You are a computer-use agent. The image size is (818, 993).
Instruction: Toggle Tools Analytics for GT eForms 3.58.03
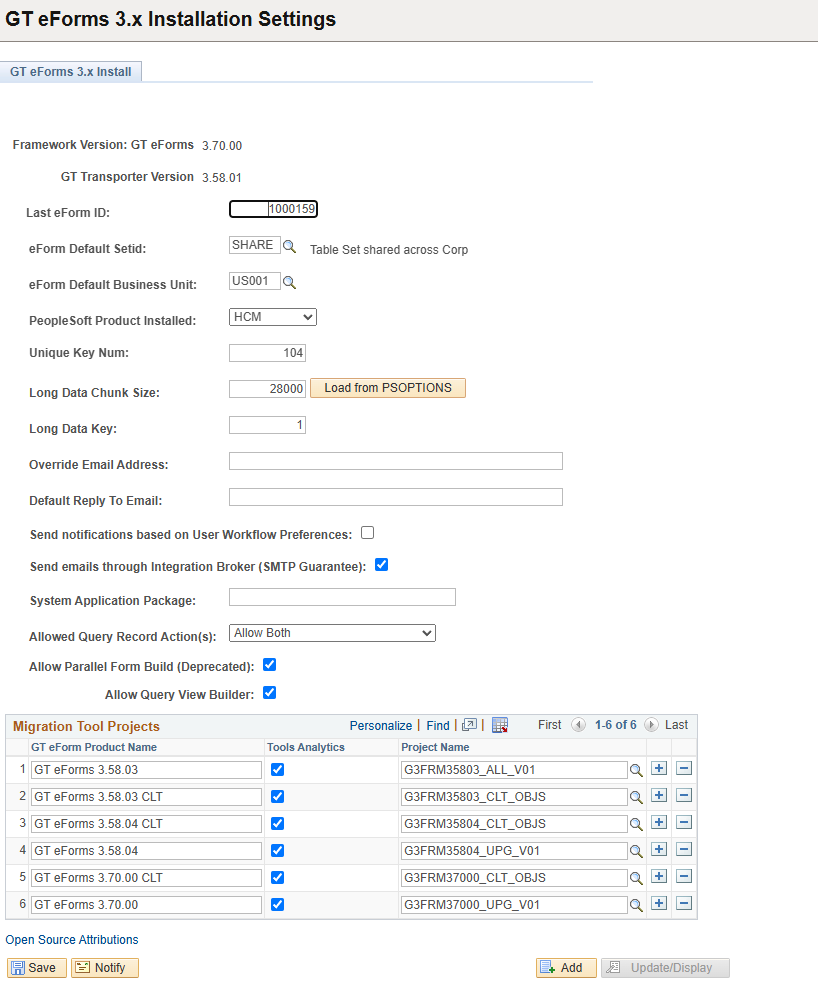[x=277, y=769]
